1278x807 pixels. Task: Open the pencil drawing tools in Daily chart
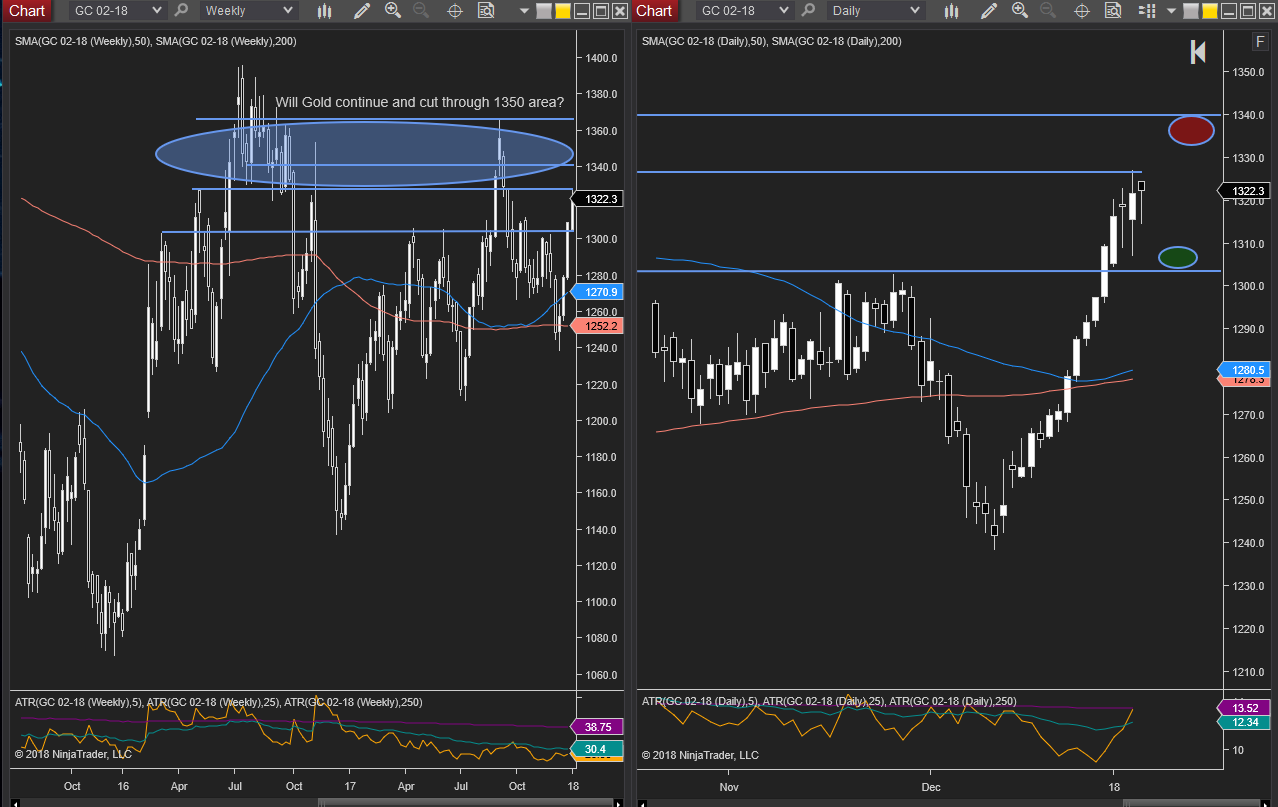pyautogui.click(x=988, y=10)
